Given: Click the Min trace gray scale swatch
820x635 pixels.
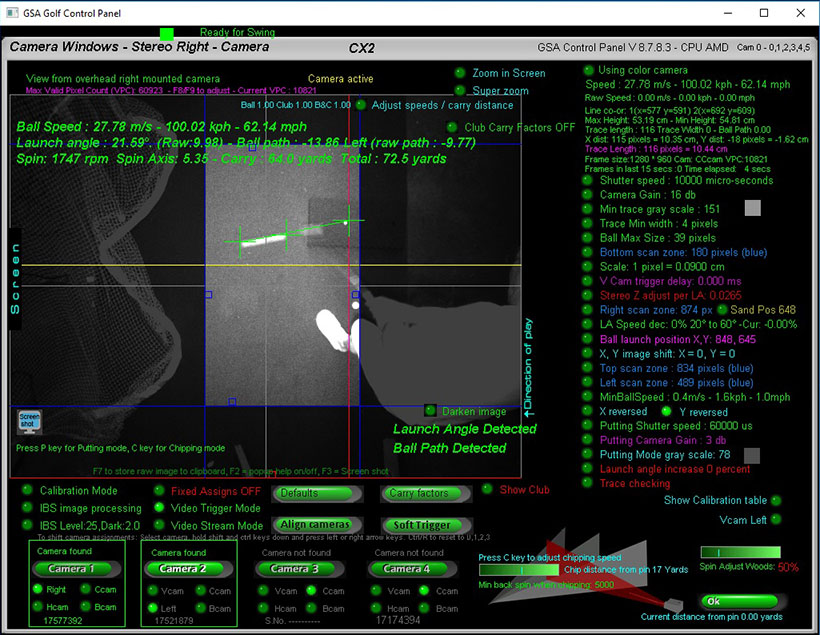Looking at the screenshot, I should coord(753,208).
